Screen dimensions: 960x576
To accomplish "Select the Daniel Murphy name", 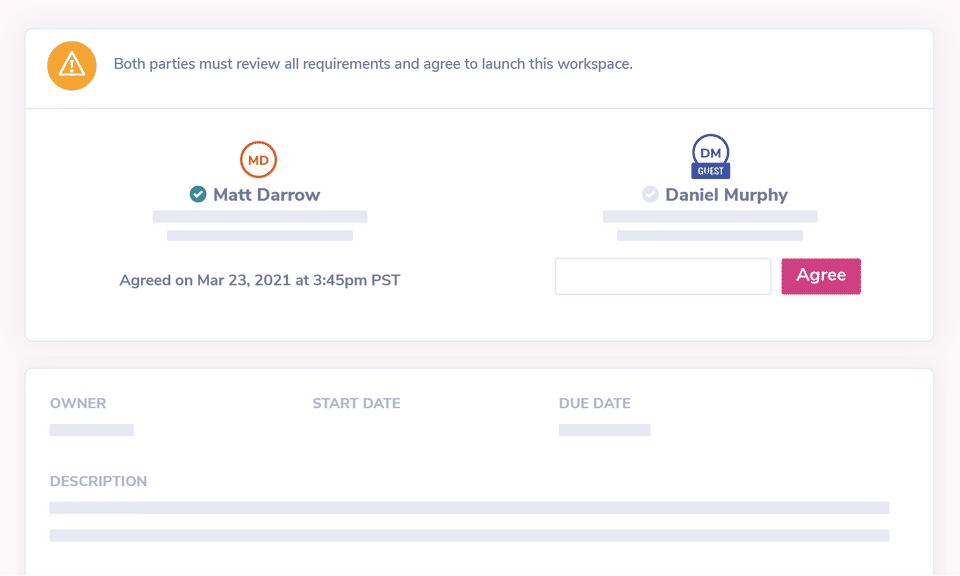I will coord(726,195).
